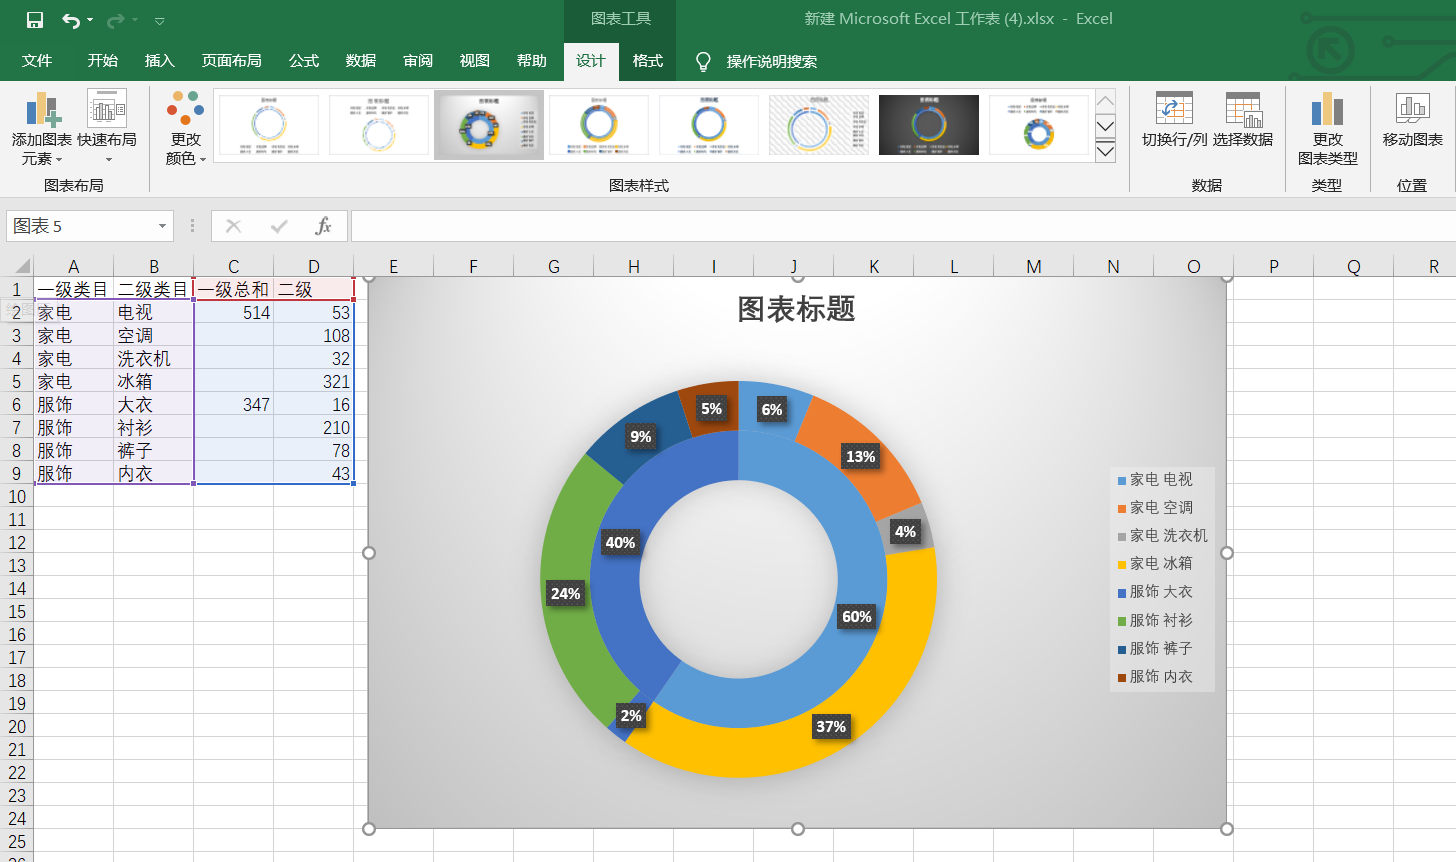1456x862 pixels.
Task: Click legend entry 服饰 衬衫
Action: point(1155,620)
